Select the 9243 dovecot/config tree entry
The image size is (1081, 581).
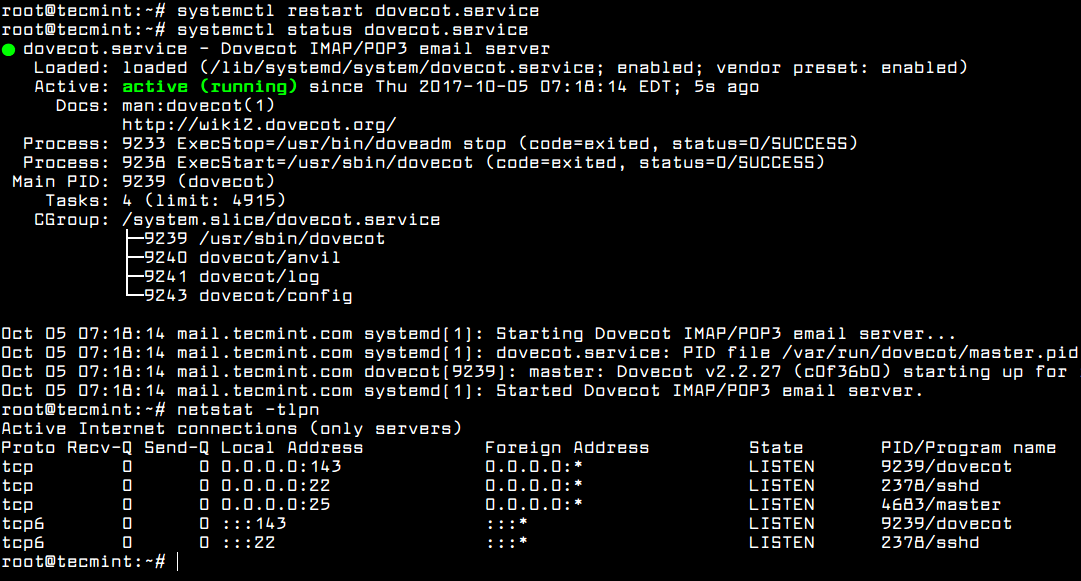[x=248, y=296]
